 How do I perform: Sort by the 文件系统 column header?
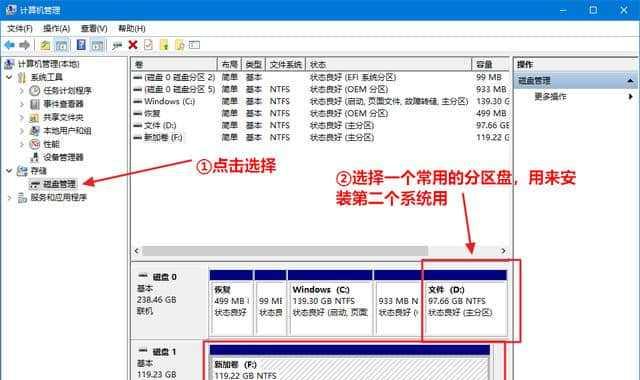pyautogui.click(x=285, y=64)
